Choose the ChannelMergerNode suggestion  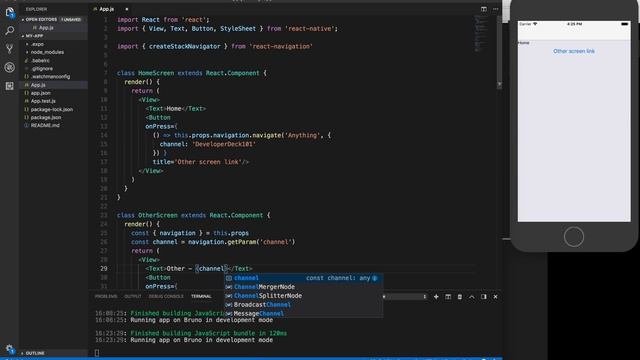[303, 287]
